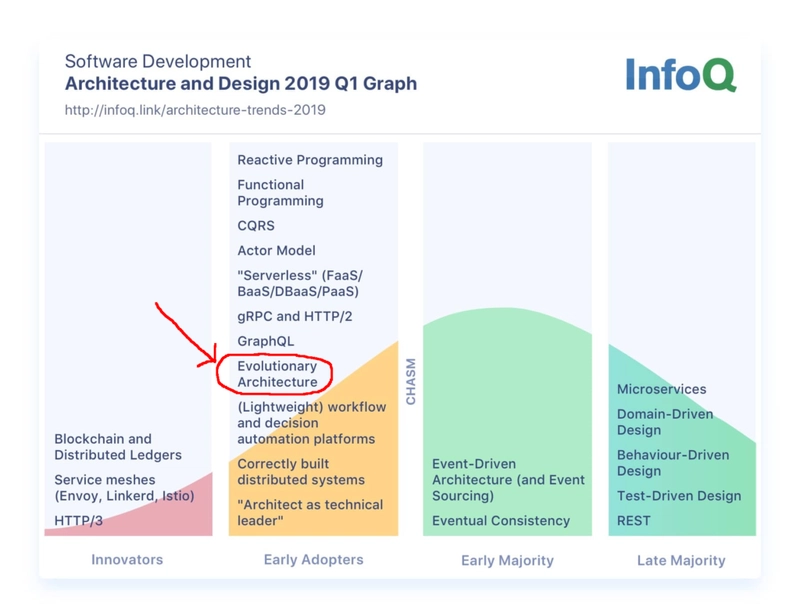Click the "Architect as technical leader" item
The image size is (800, 607).
(x=310, y=513)
